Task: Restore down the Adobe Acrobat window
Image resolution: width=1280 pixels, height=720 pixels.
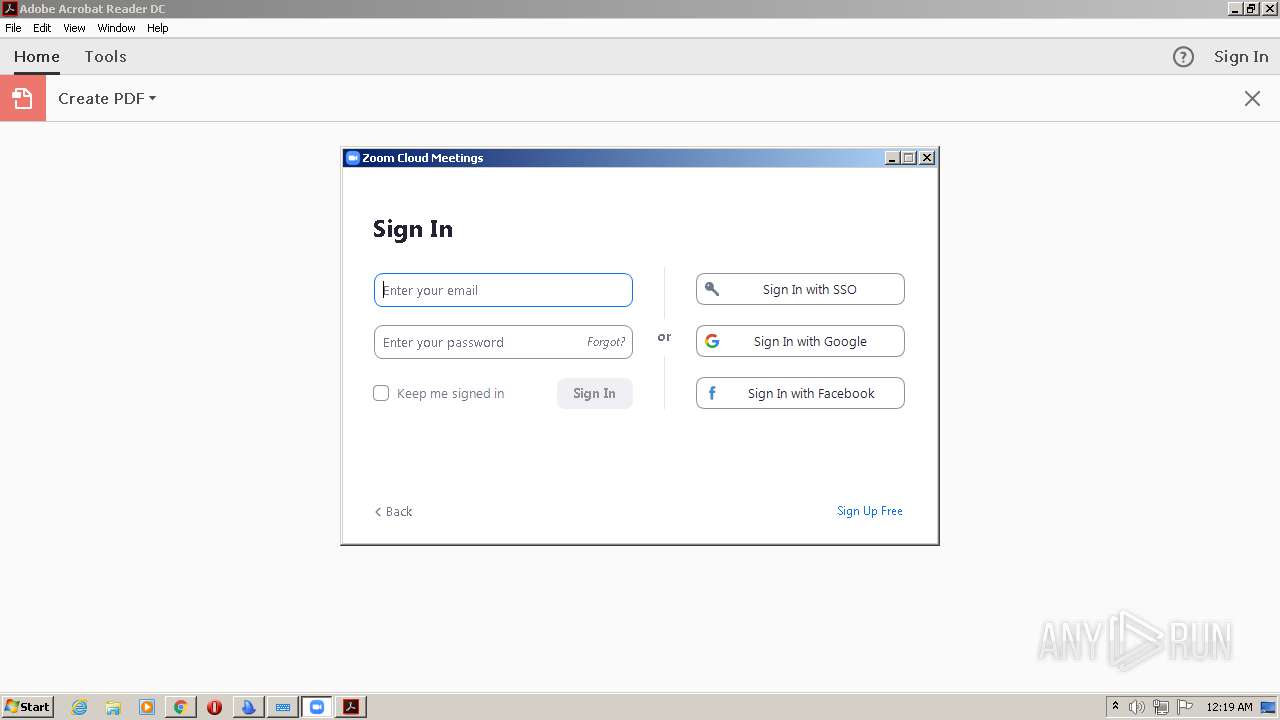Action: (1251, 8)
